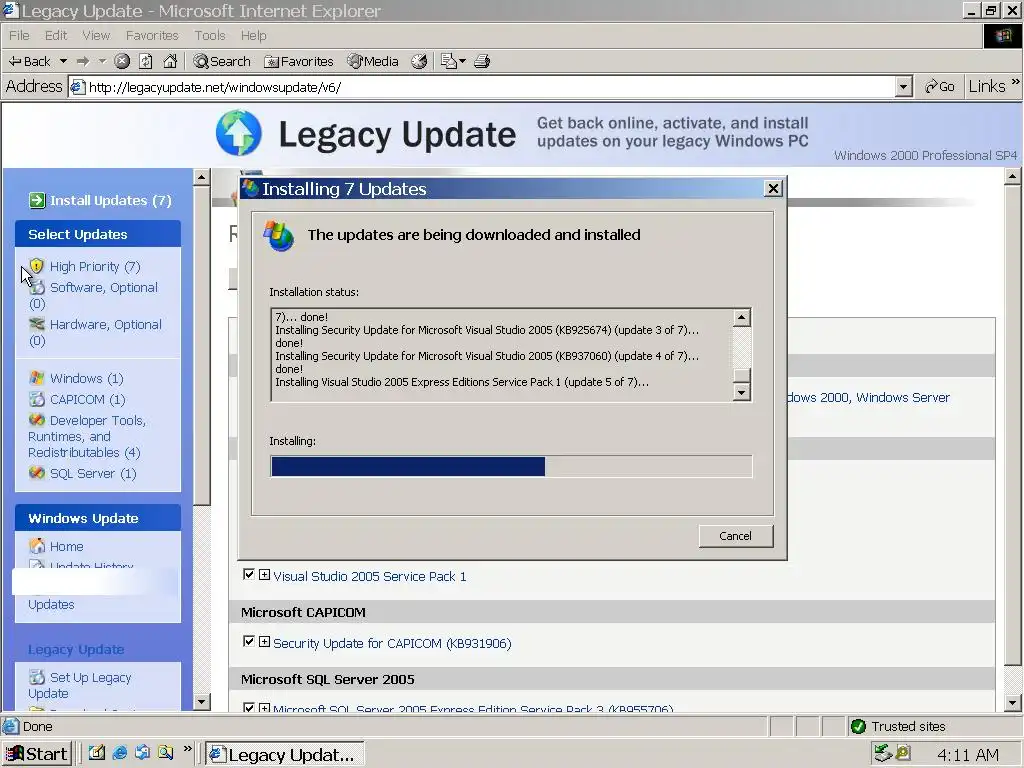Click the sidebar scroll down arrow

(201, 702)
